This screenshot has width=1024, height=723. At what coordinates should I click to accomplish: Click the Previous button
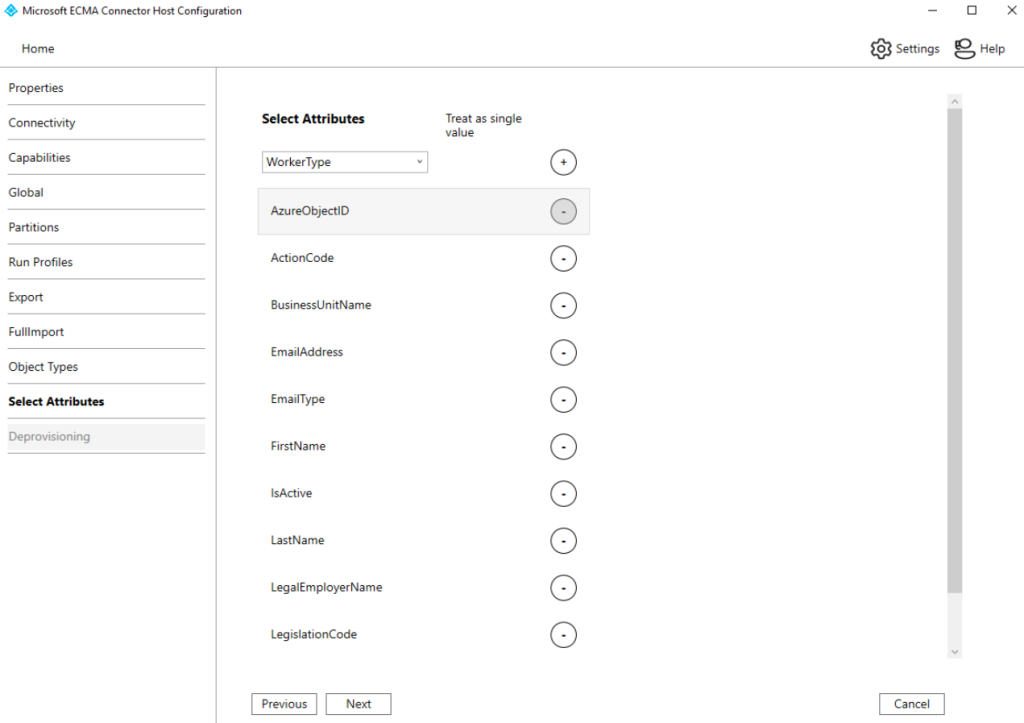pyautogui.click(x=284, y=703)
